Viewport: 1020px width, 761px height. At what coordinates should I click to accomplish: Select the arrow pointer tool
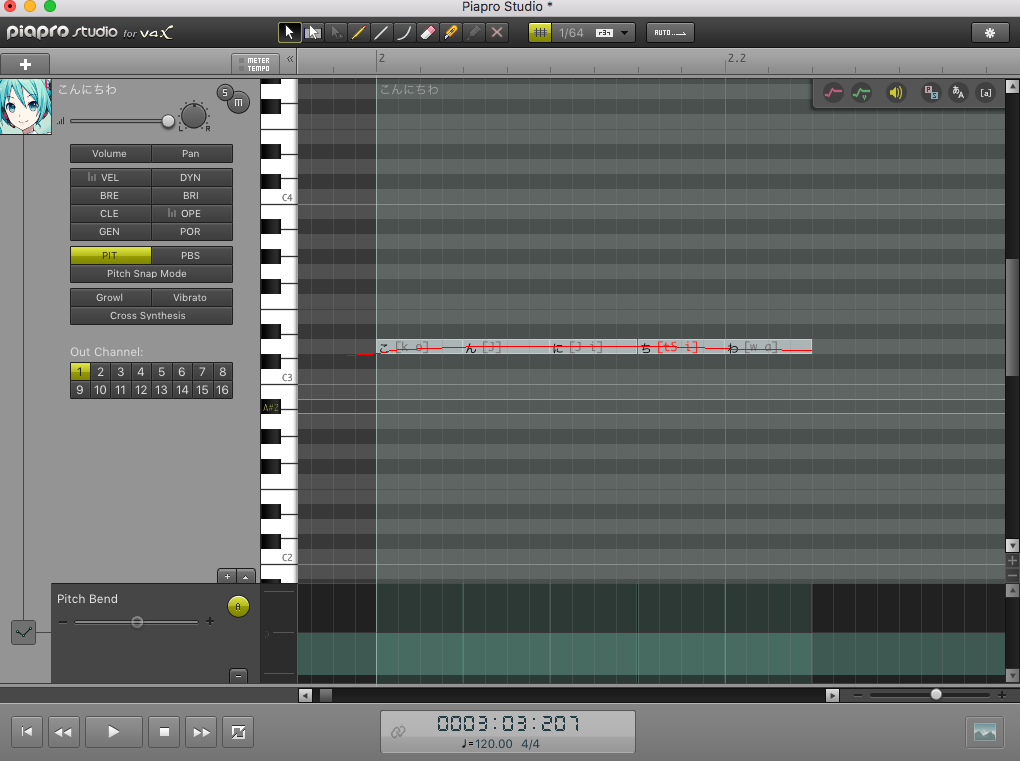289,33
